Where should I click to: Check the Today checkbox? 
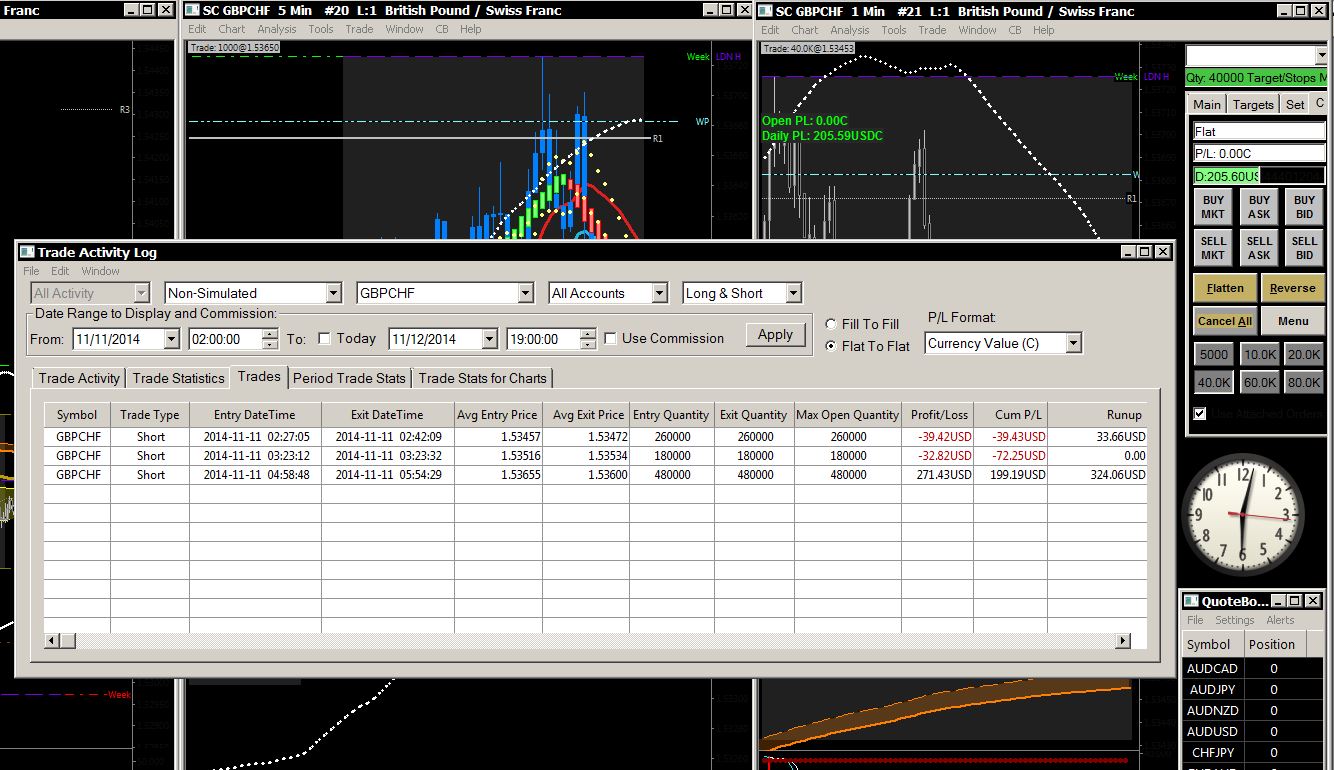click(x=324, y=339)
